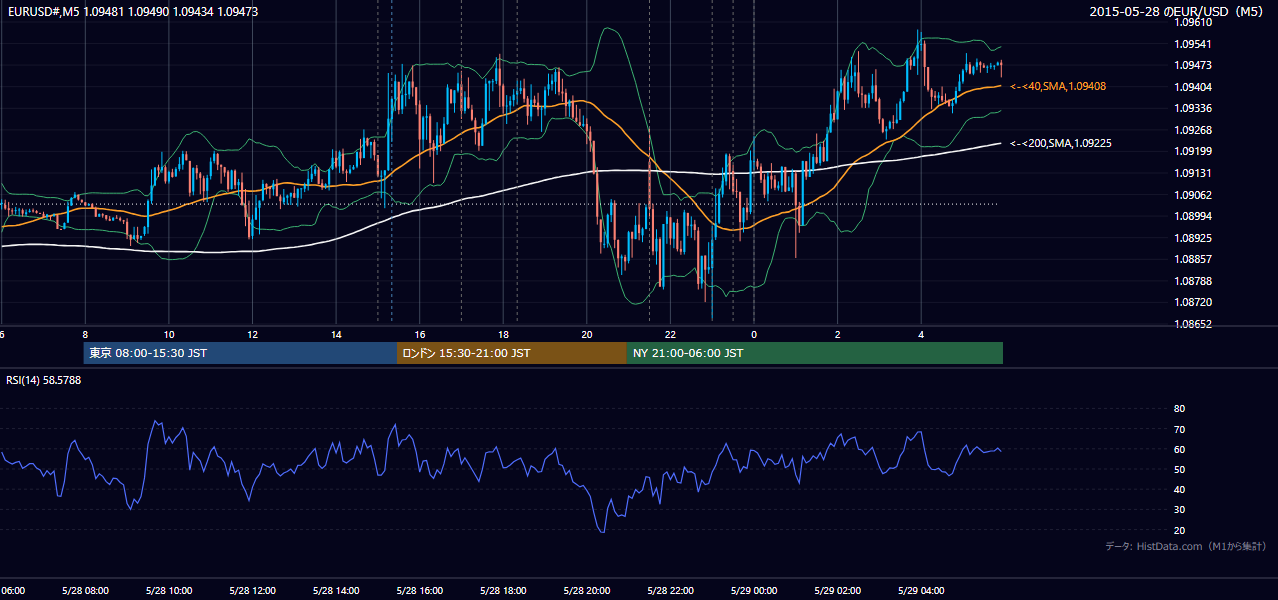Screen dimensions: 1278x600
Task: Click the 5/29 04:00 time axis label
Action: [x=921, y=591]
